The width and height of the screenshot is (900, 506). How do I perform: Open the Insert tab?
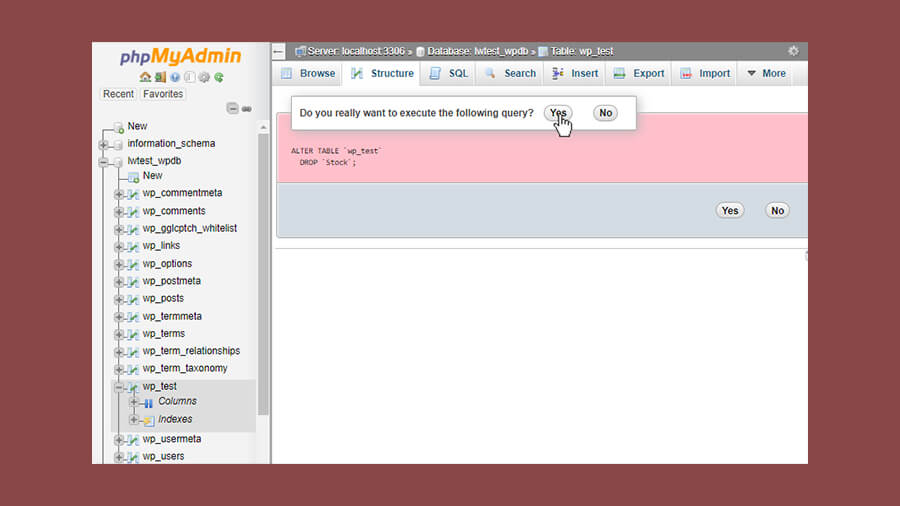tap(575, 73)
